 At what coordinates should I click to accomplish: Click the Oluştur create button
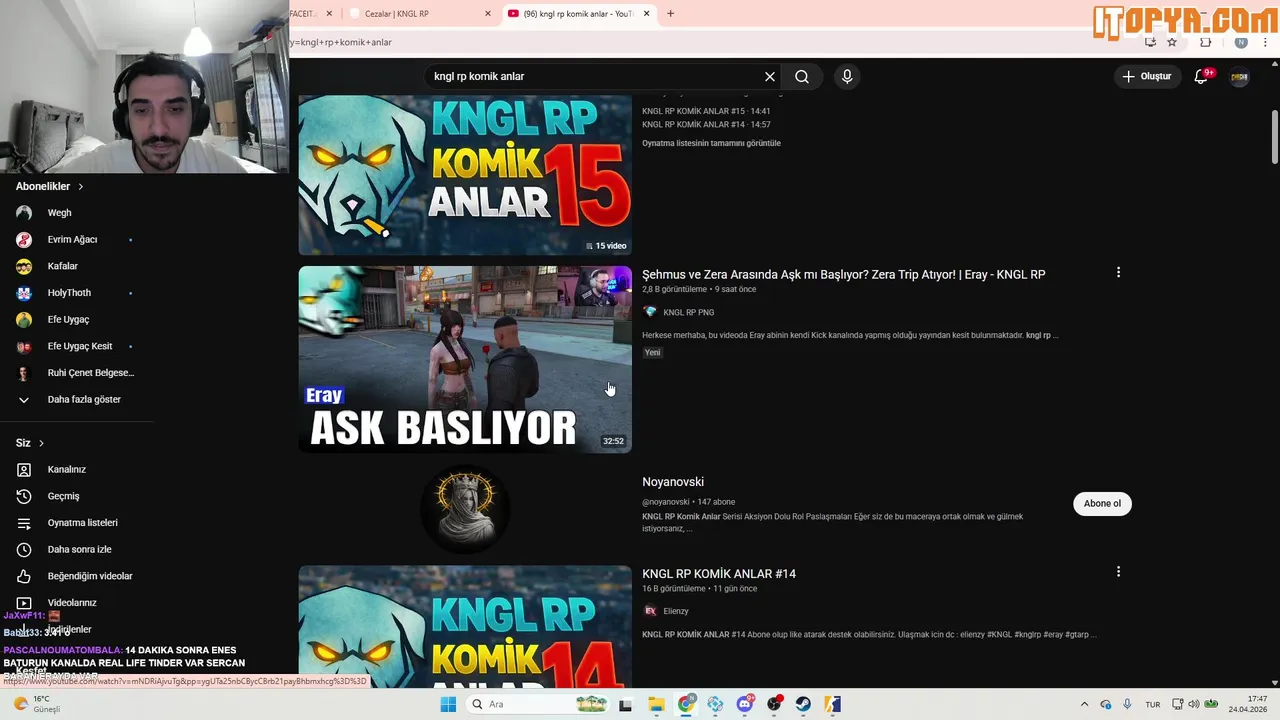click(1146, 76)
